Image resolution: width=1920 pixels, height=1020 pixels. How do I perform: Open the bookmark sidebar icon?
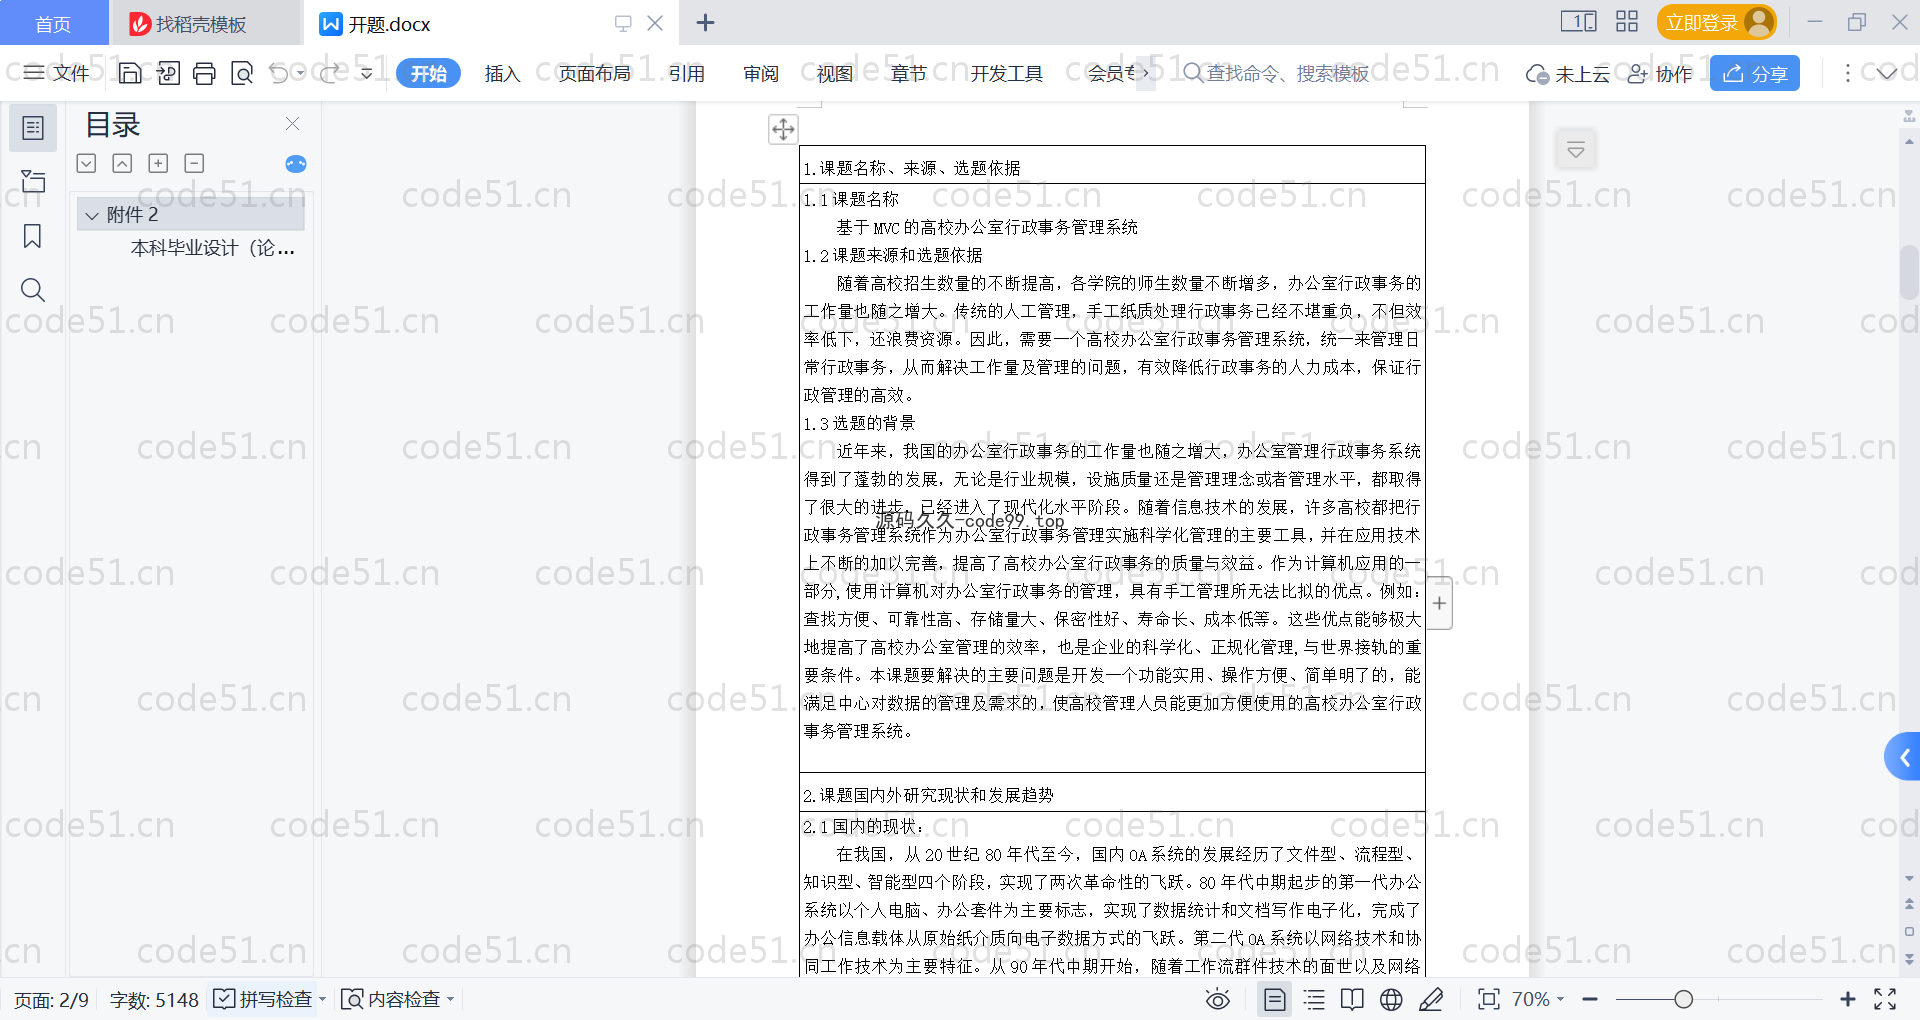33,236
